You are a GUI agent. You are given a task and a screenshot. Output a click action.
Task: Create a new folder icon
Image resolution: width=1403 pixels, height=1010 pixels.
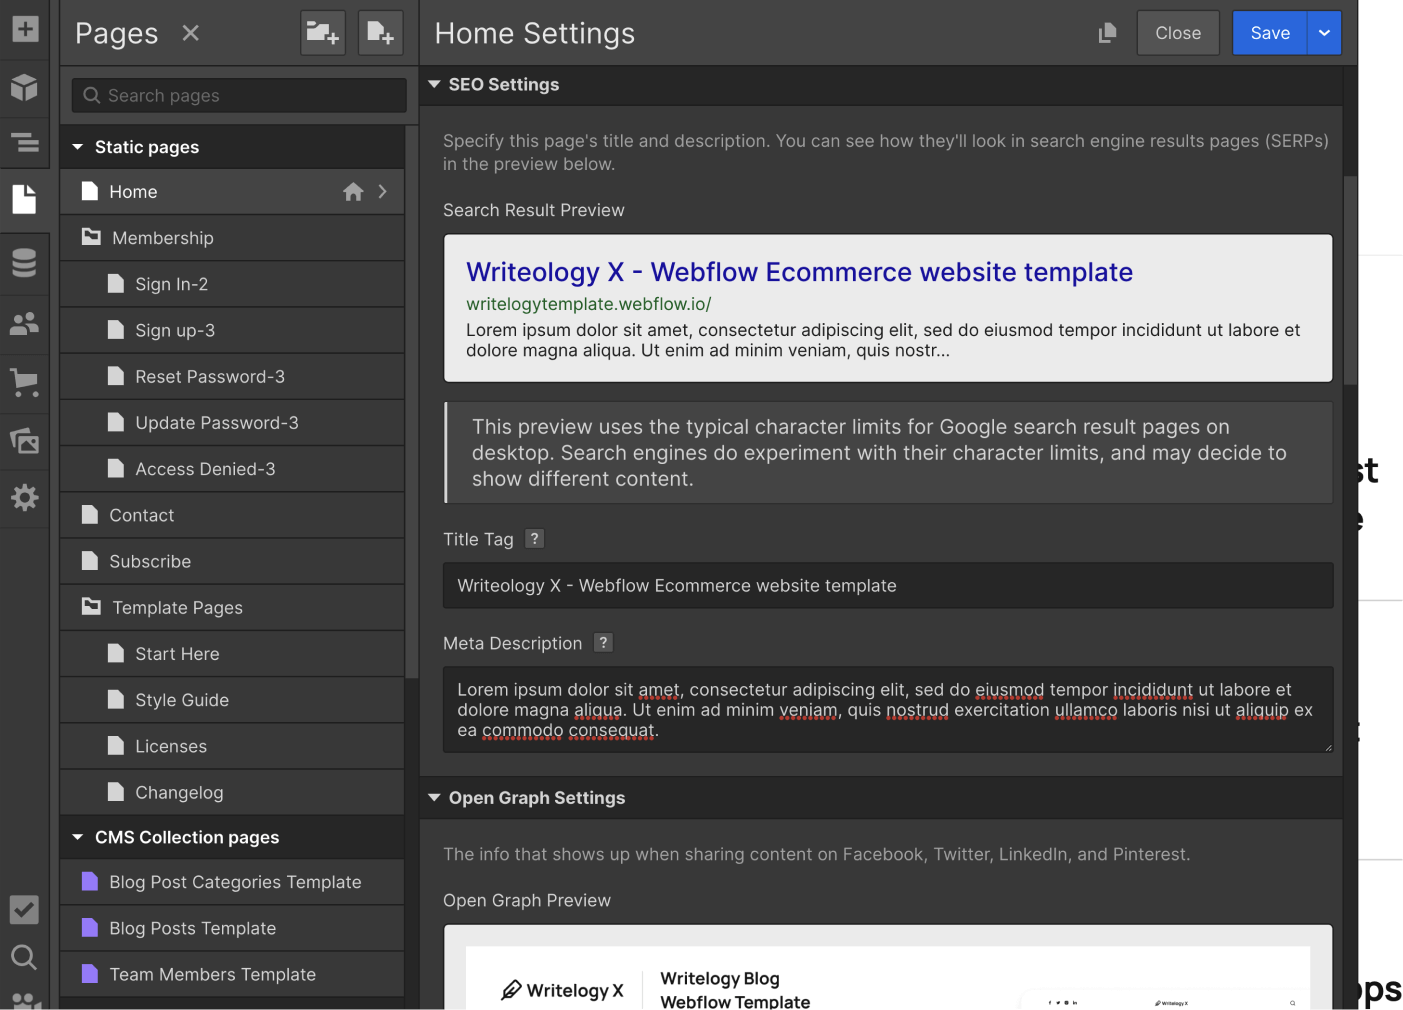pos(323,33)
